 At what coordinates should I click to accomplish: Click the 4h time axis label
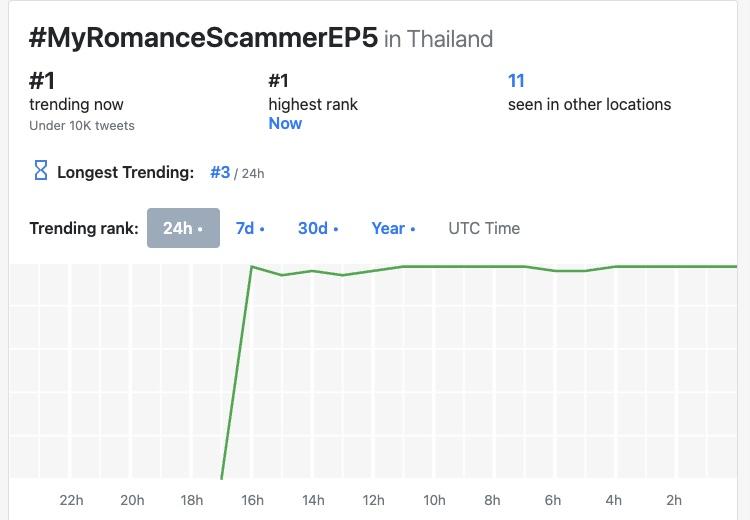coord(613,500)
